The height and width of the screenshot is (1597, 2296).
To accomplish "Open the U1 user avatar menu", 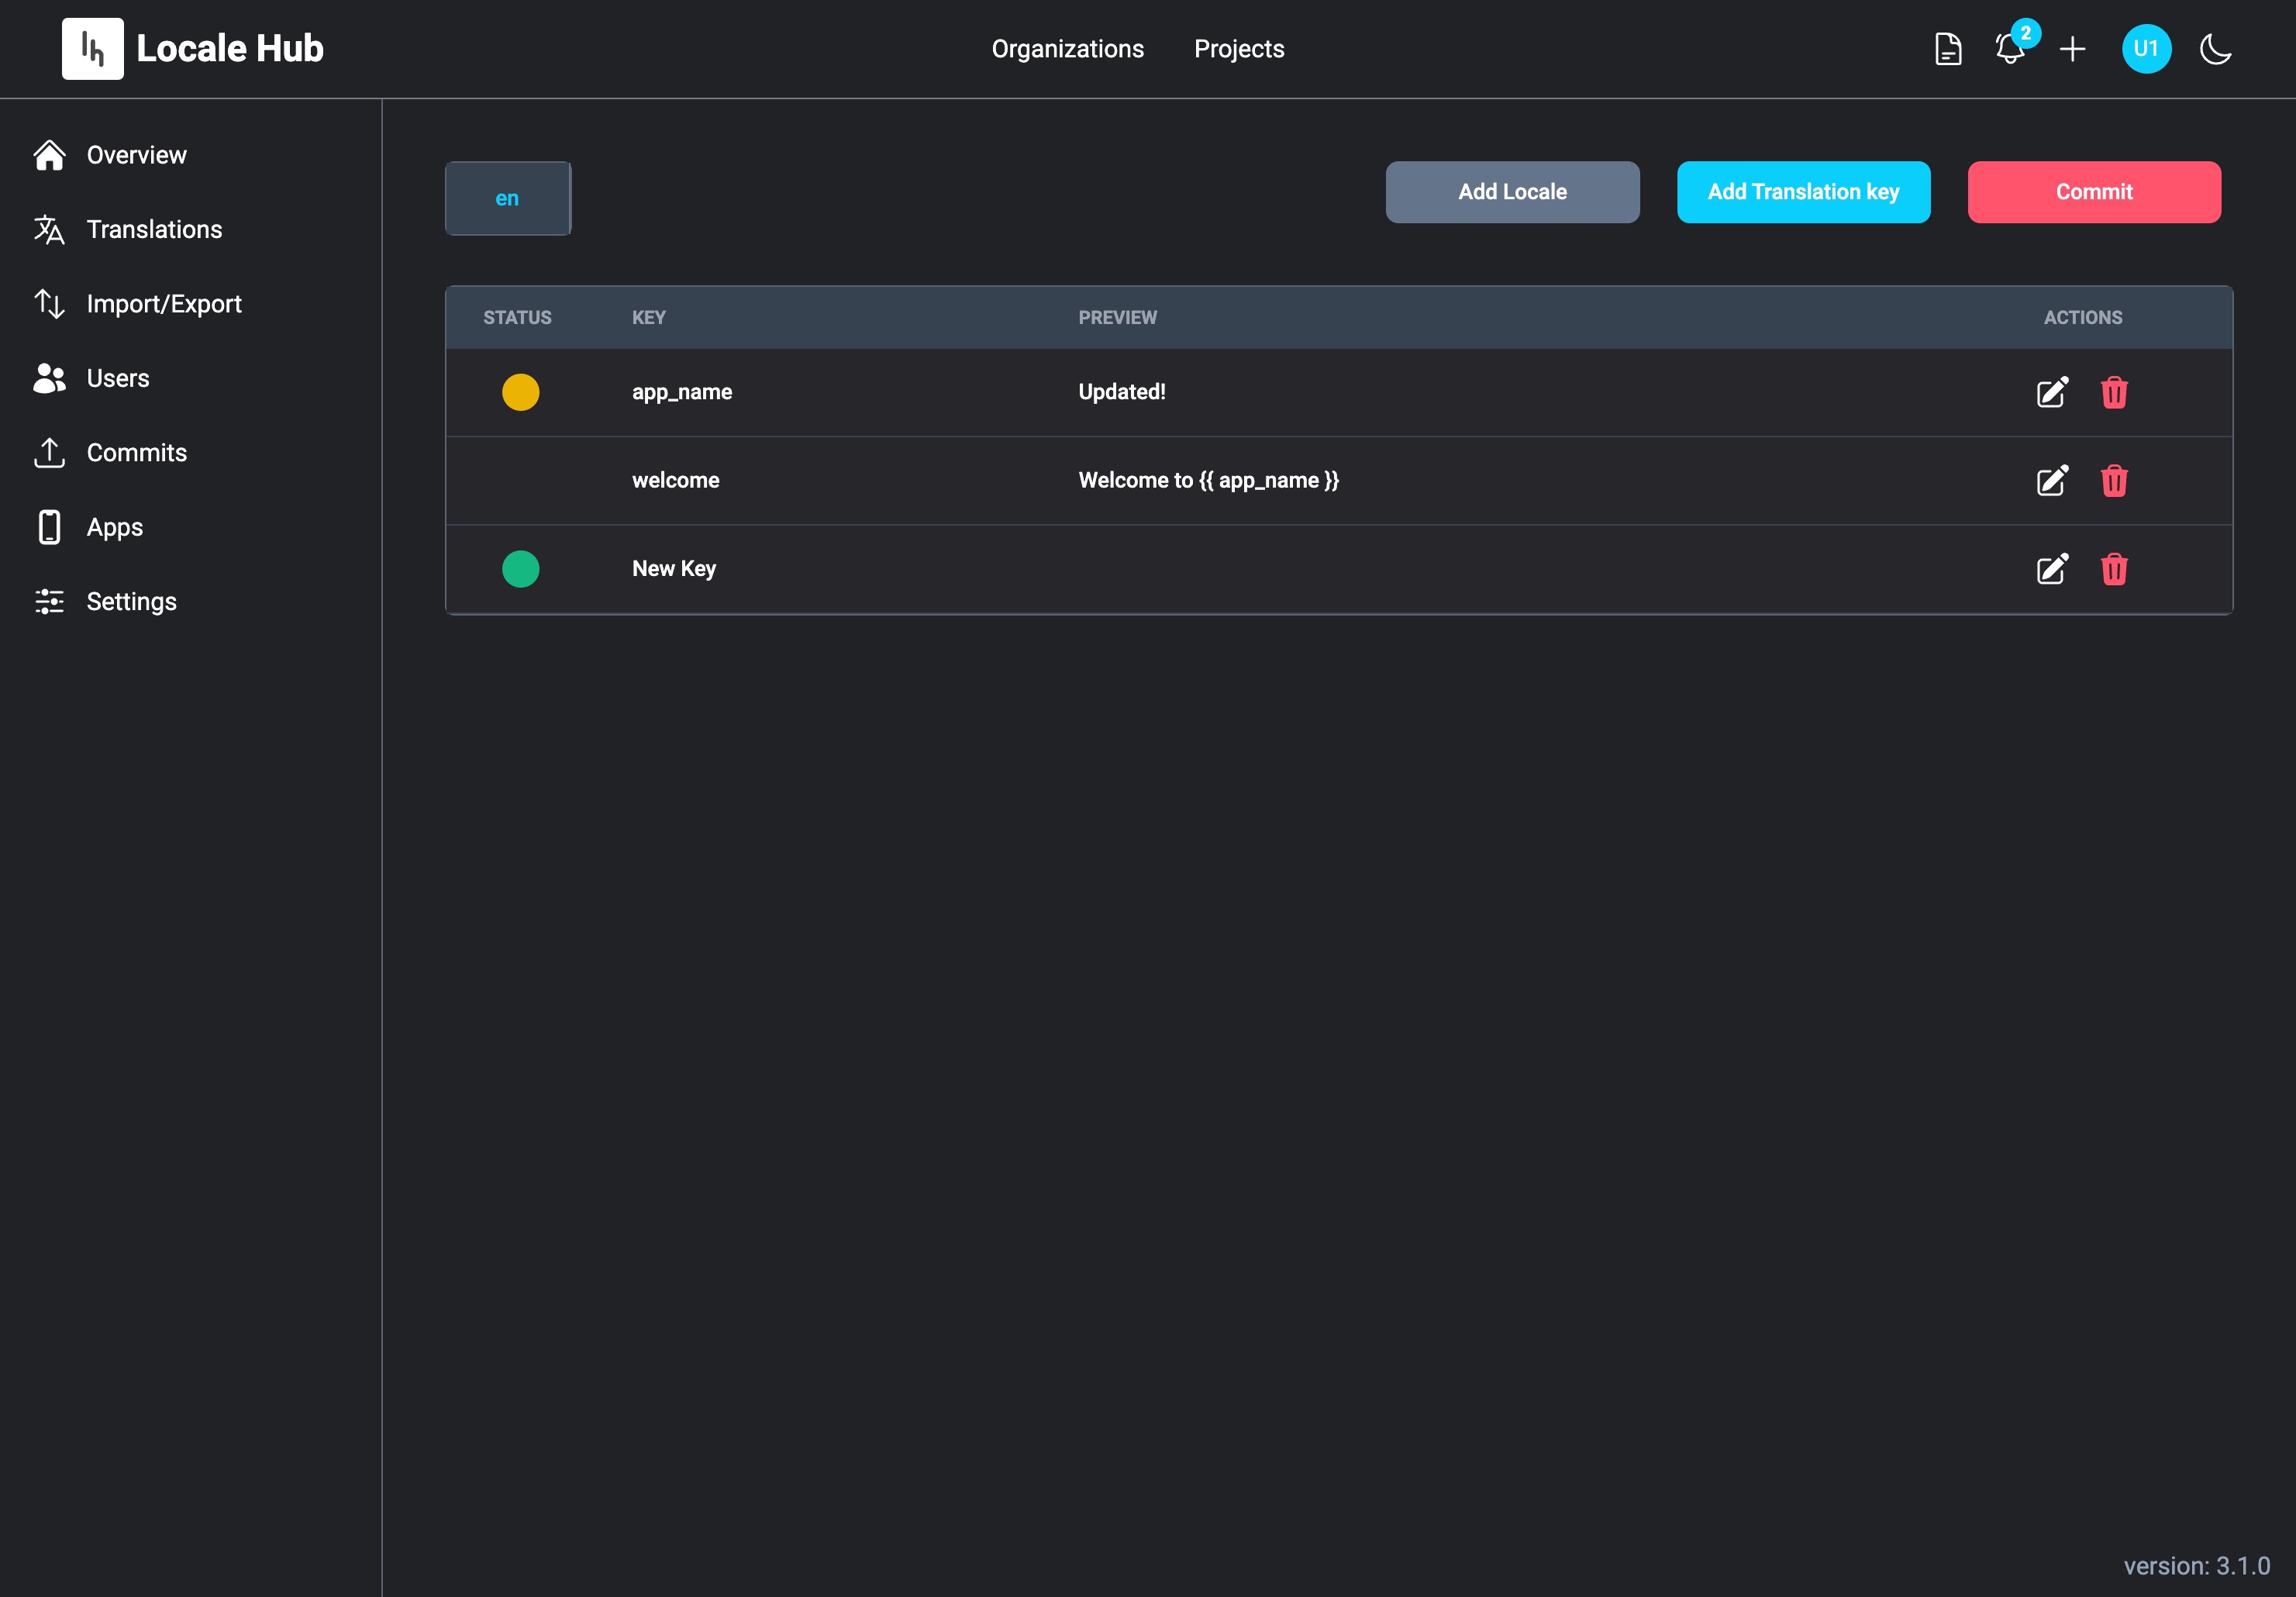I will pos(2146,48).
